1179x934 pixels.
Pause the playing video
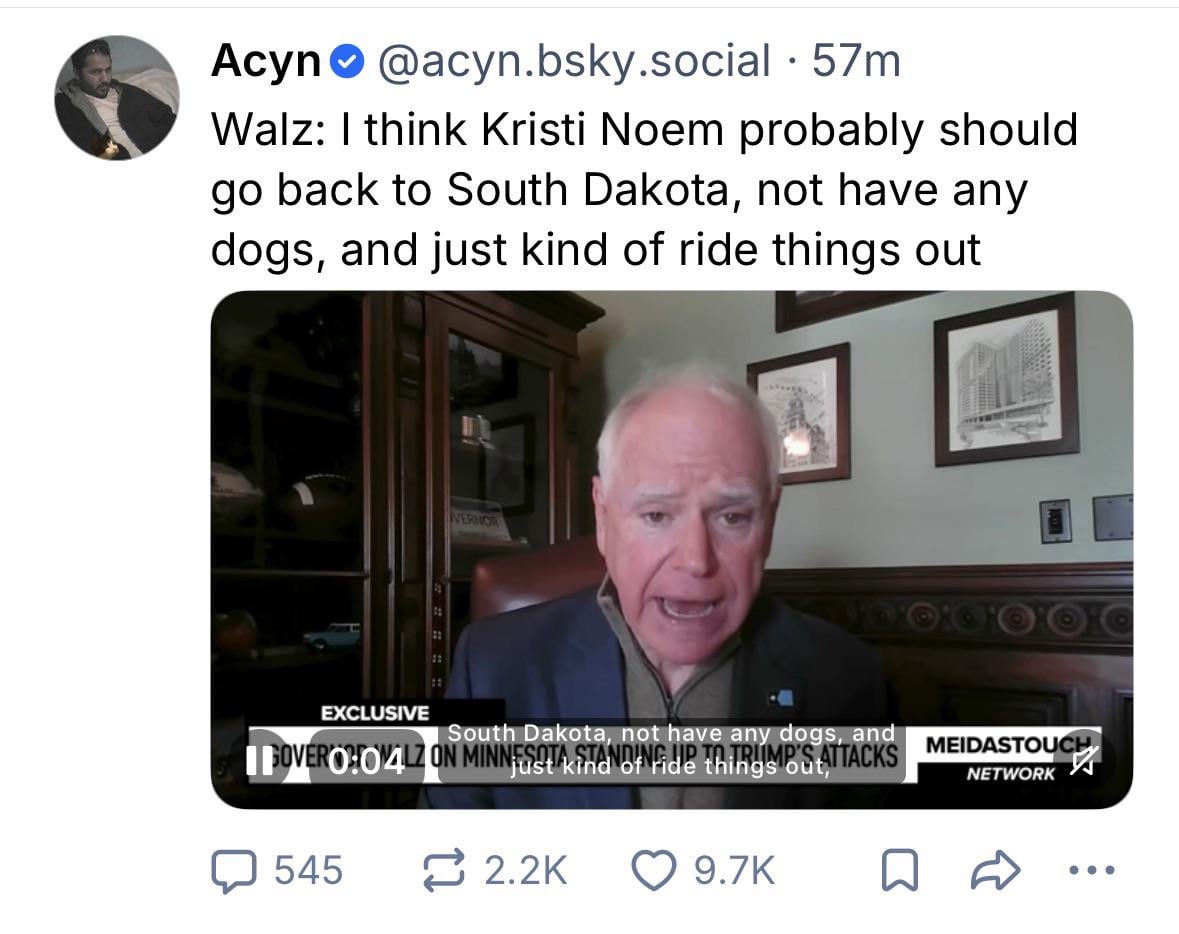tap(261, 762)
